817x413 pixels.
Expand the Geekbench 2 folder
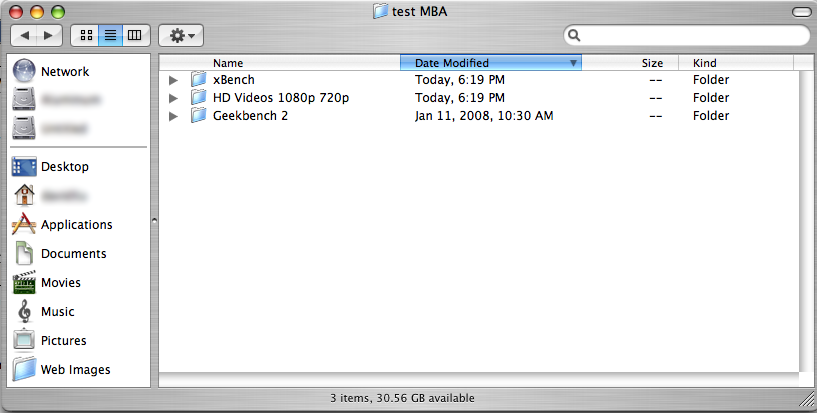click(x=174, y=116)
